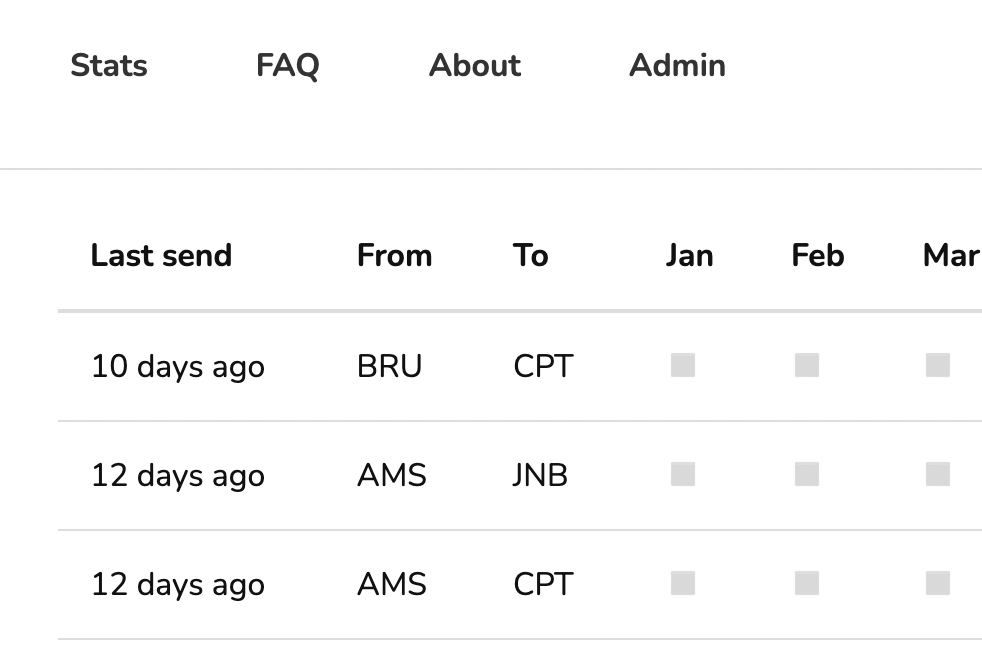Viewport: 982px width, 666px height.
Task: Sort by From column header
Action: click(394, 256)
